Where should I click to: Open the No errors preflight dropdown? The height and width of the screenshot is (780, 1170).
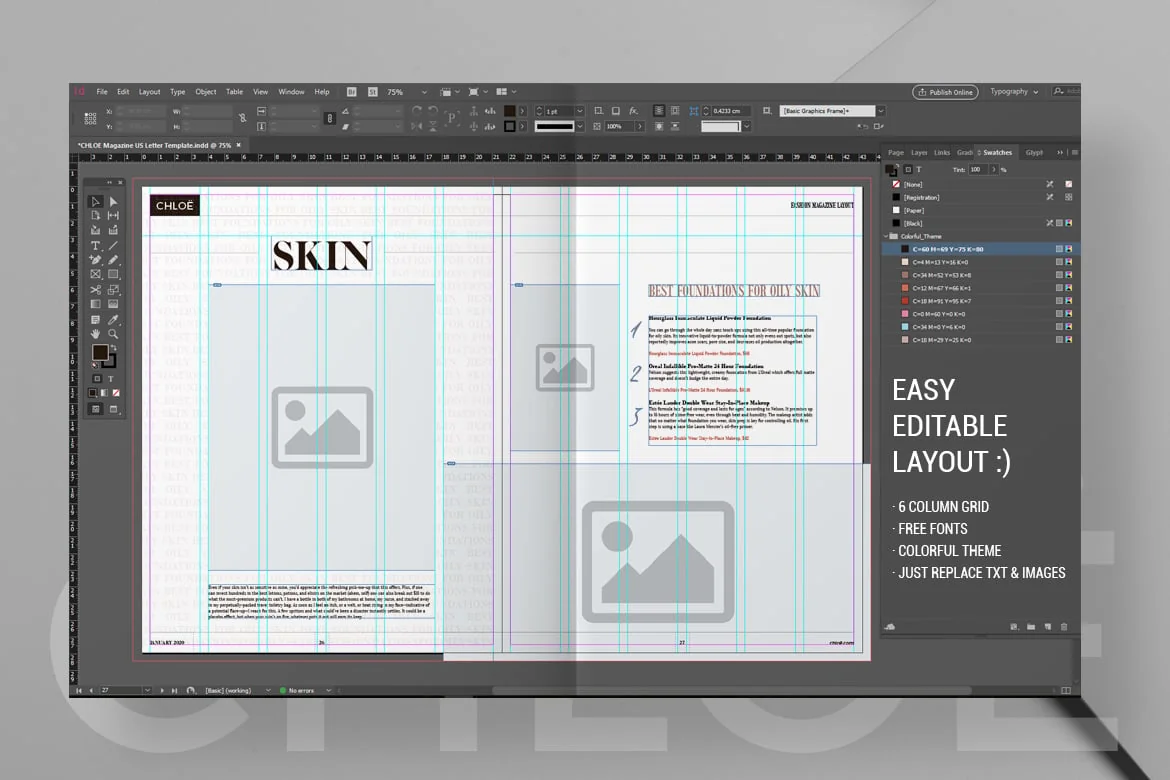328,690
